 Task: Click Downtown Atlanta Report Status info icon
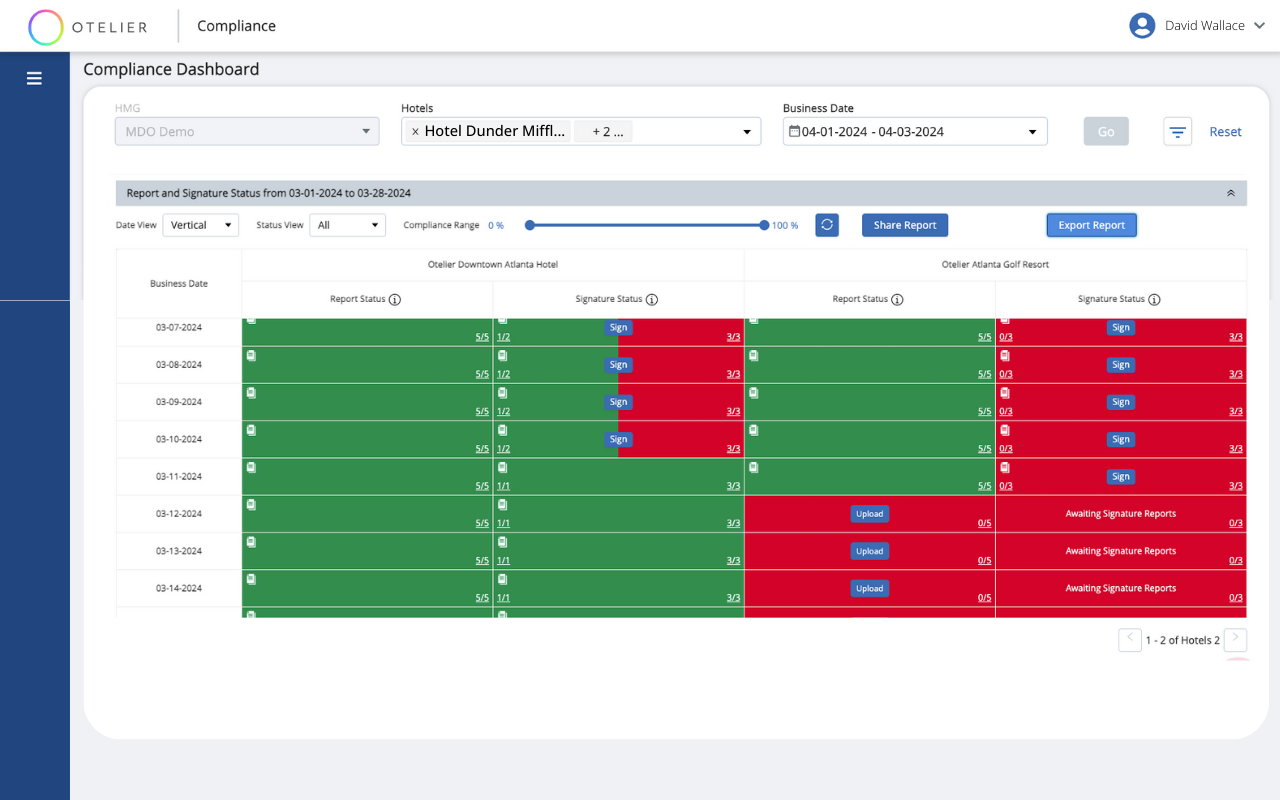[395, 300]
